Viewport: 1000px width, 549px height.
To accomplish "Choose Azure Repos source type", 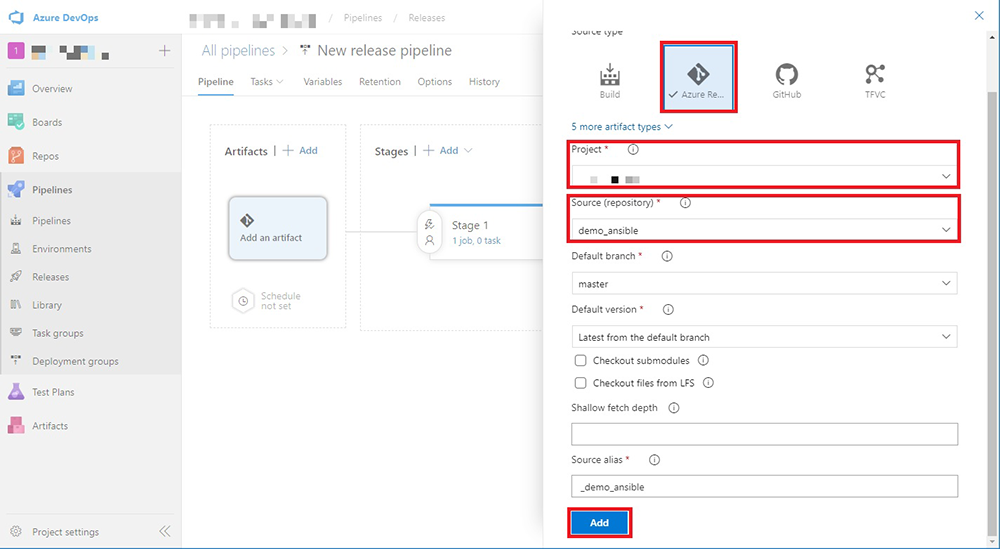I will (698, 78).
